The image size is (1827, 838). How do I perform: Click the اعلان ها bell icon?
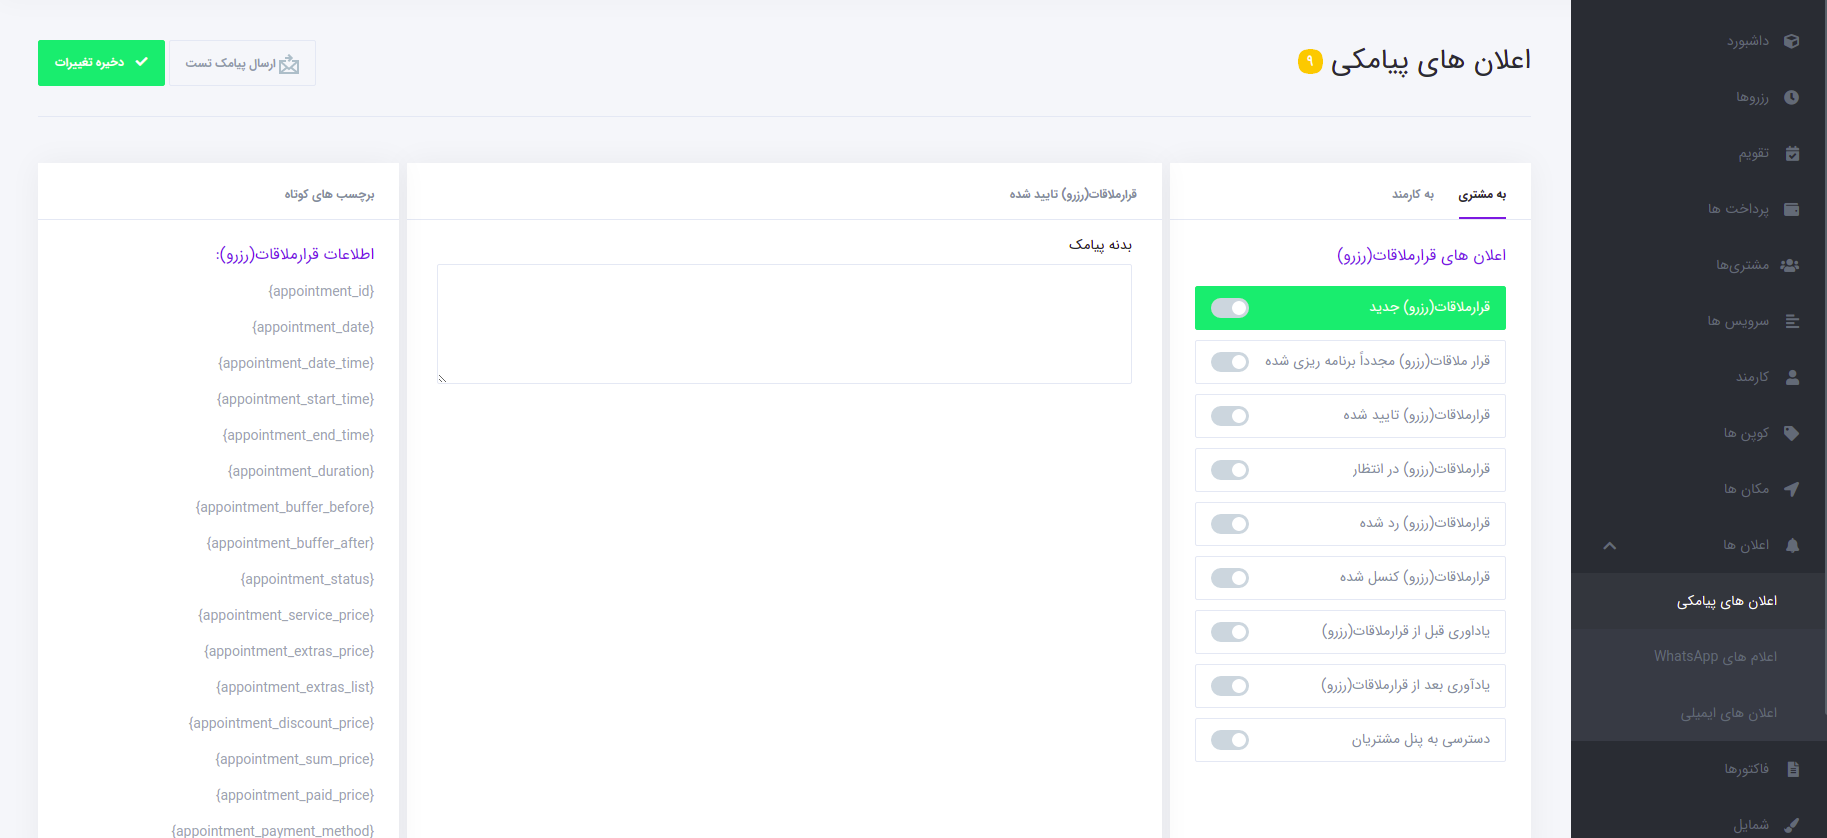[1792, 545]
